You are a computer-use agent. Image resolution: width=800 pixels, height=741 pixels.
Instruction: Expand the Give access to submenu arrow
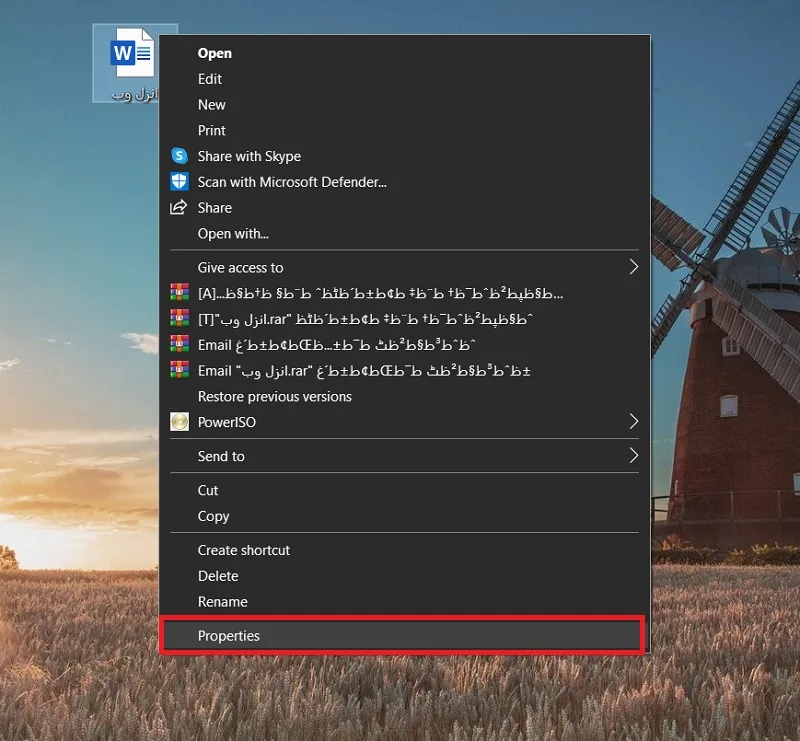[633, 267]
